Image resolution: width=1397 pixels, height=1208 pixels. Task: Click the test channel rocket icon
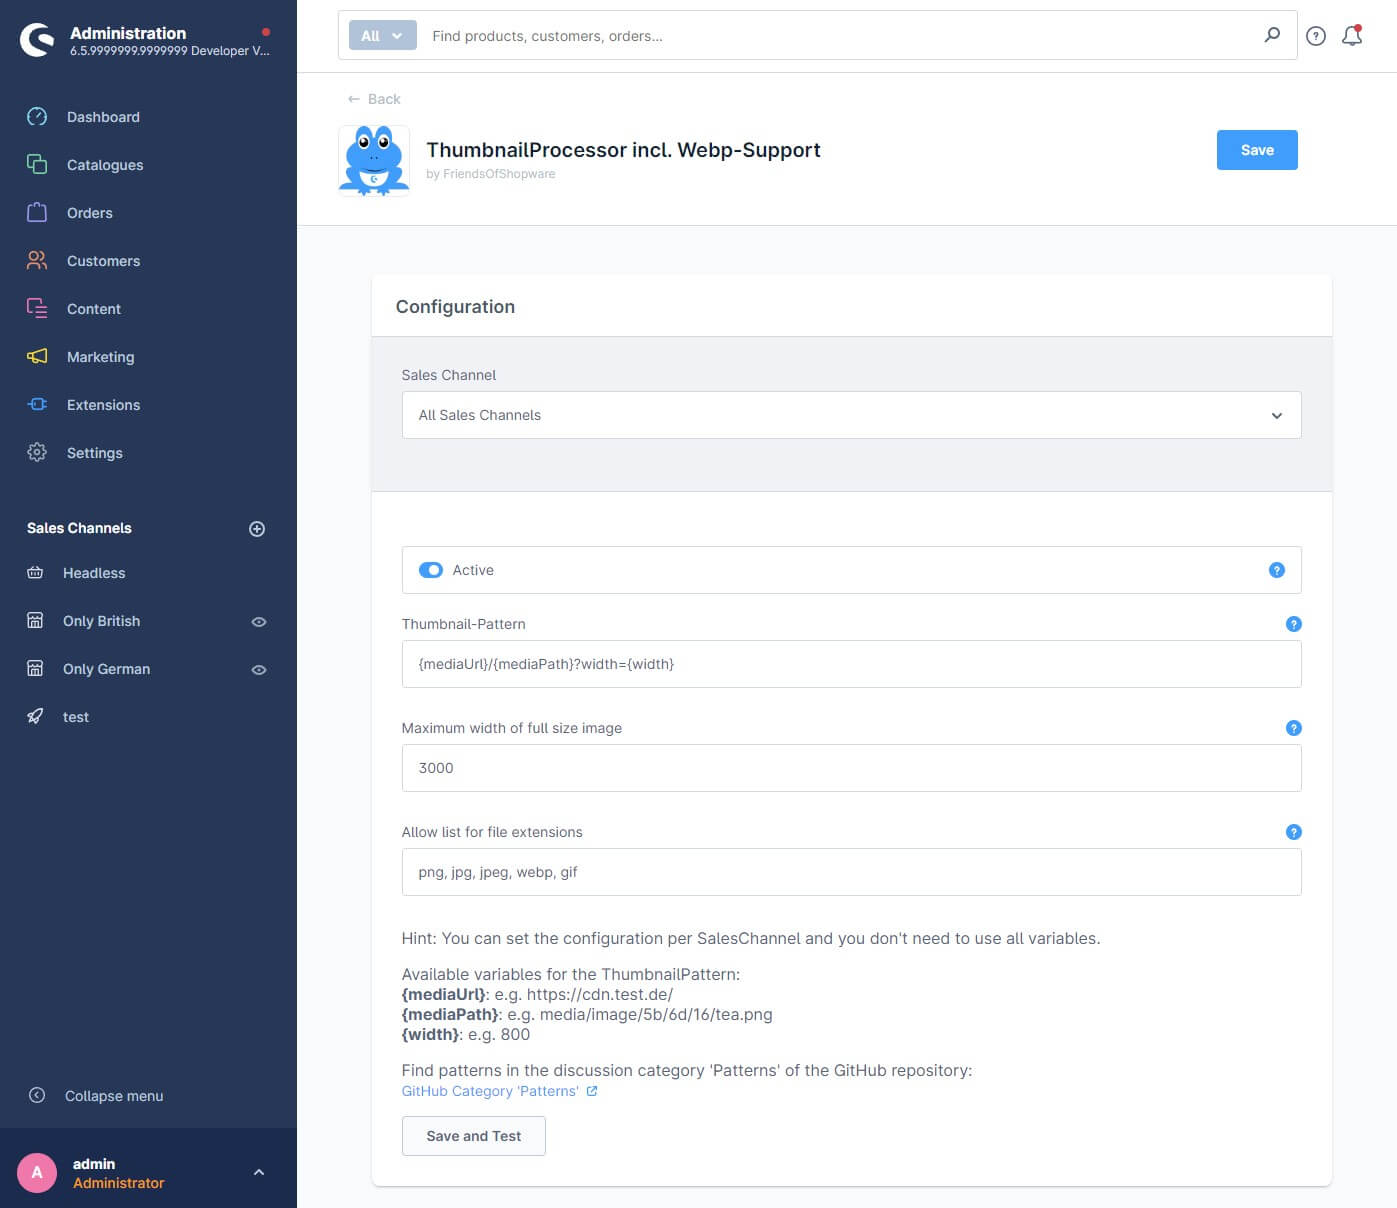pyautogui.click(x=35, y=717)
